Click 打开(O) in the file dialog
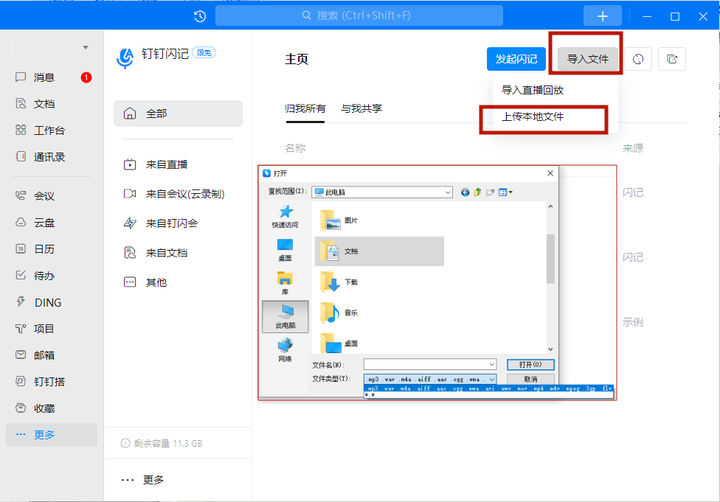Viewport: 720px width, 502px height. coord(531,365)
